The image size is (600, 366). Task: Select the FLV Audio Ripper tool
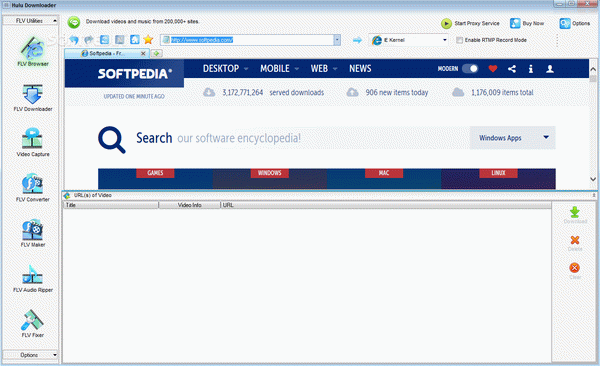click(33, 278)
